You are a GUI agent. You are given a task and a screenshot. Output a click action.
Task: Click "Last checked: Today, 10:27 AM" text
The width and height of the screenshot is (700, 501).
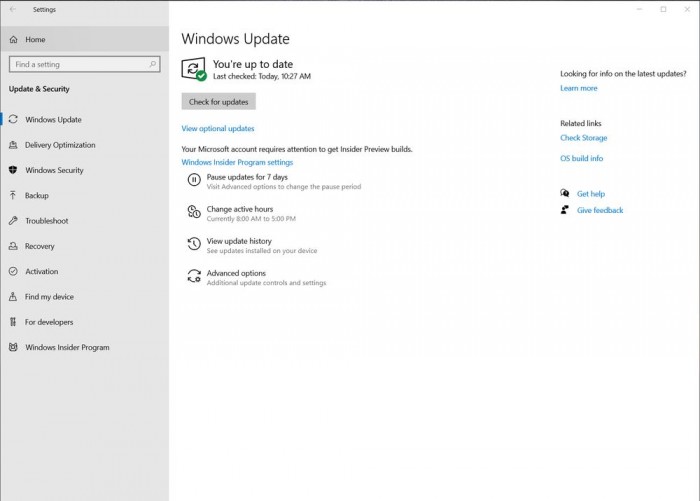[x=262, y=76]
